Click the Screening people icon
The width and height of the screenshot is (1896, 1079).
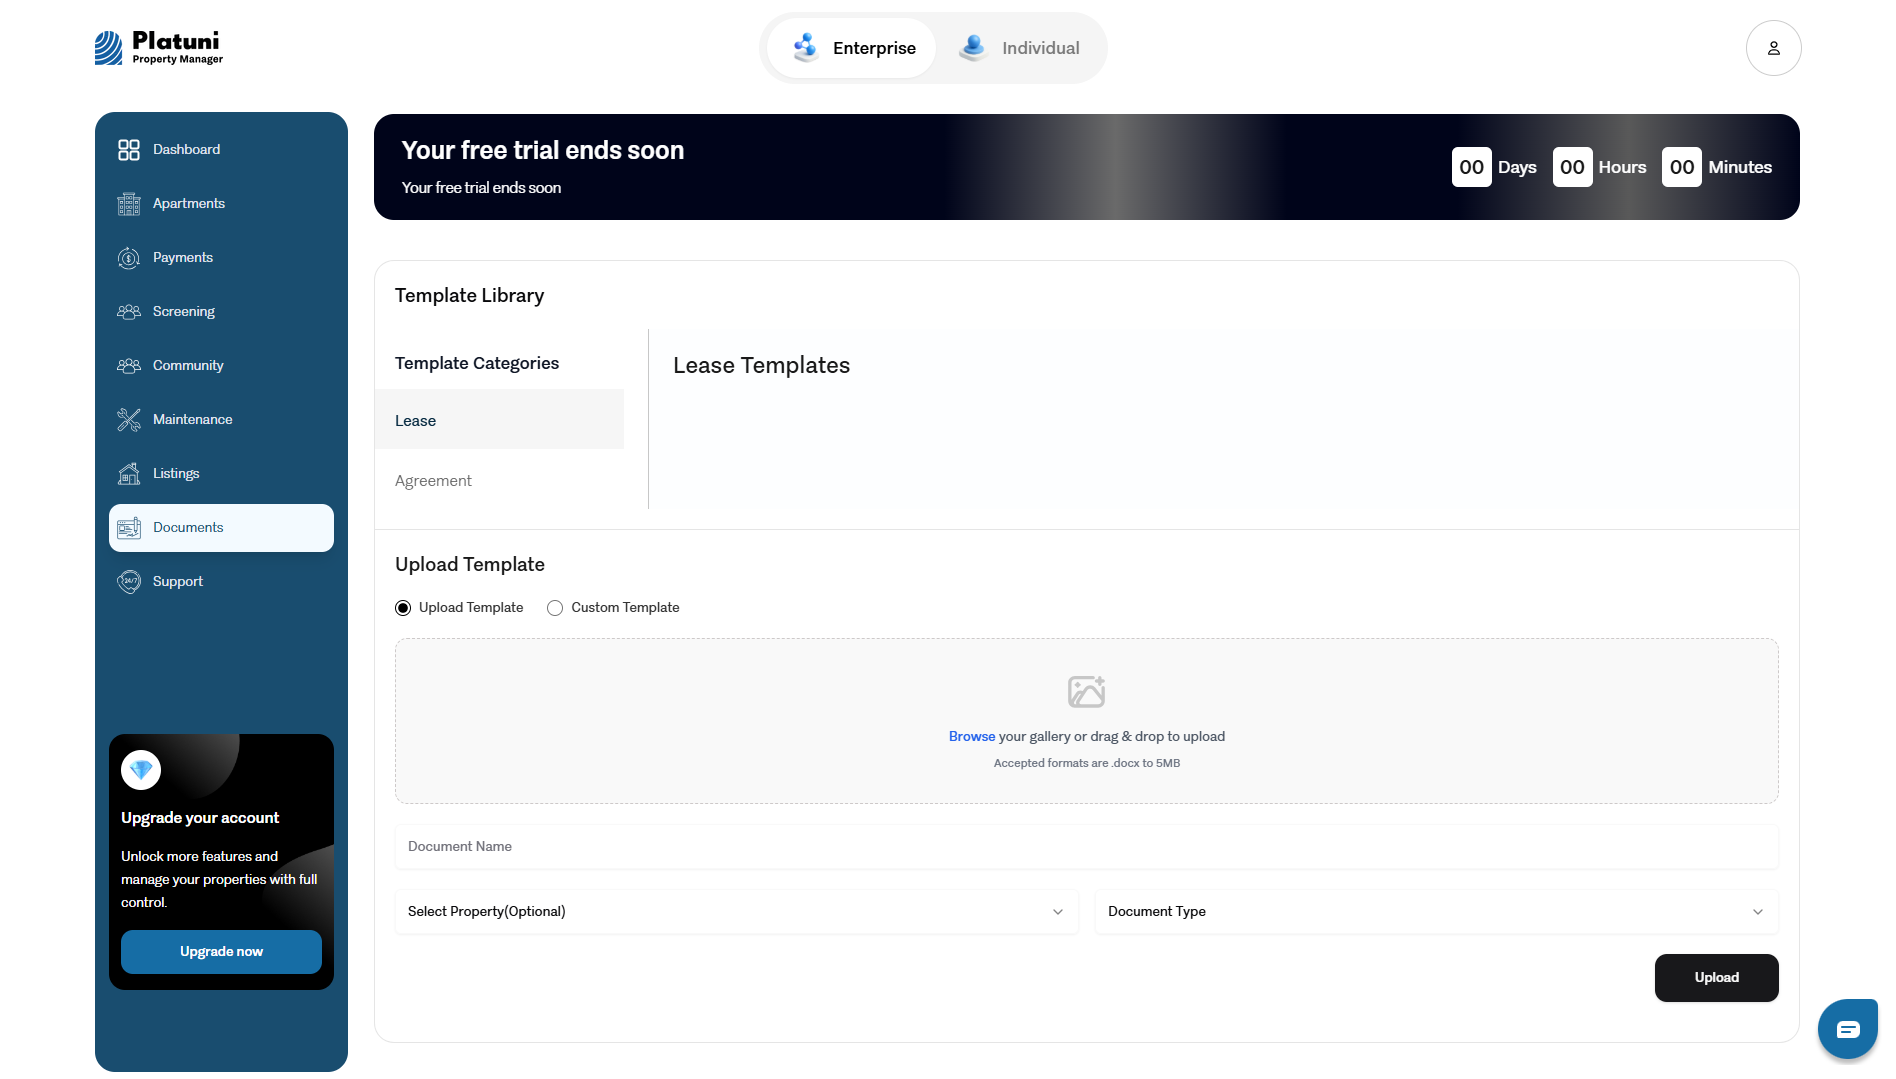[129, 312]
